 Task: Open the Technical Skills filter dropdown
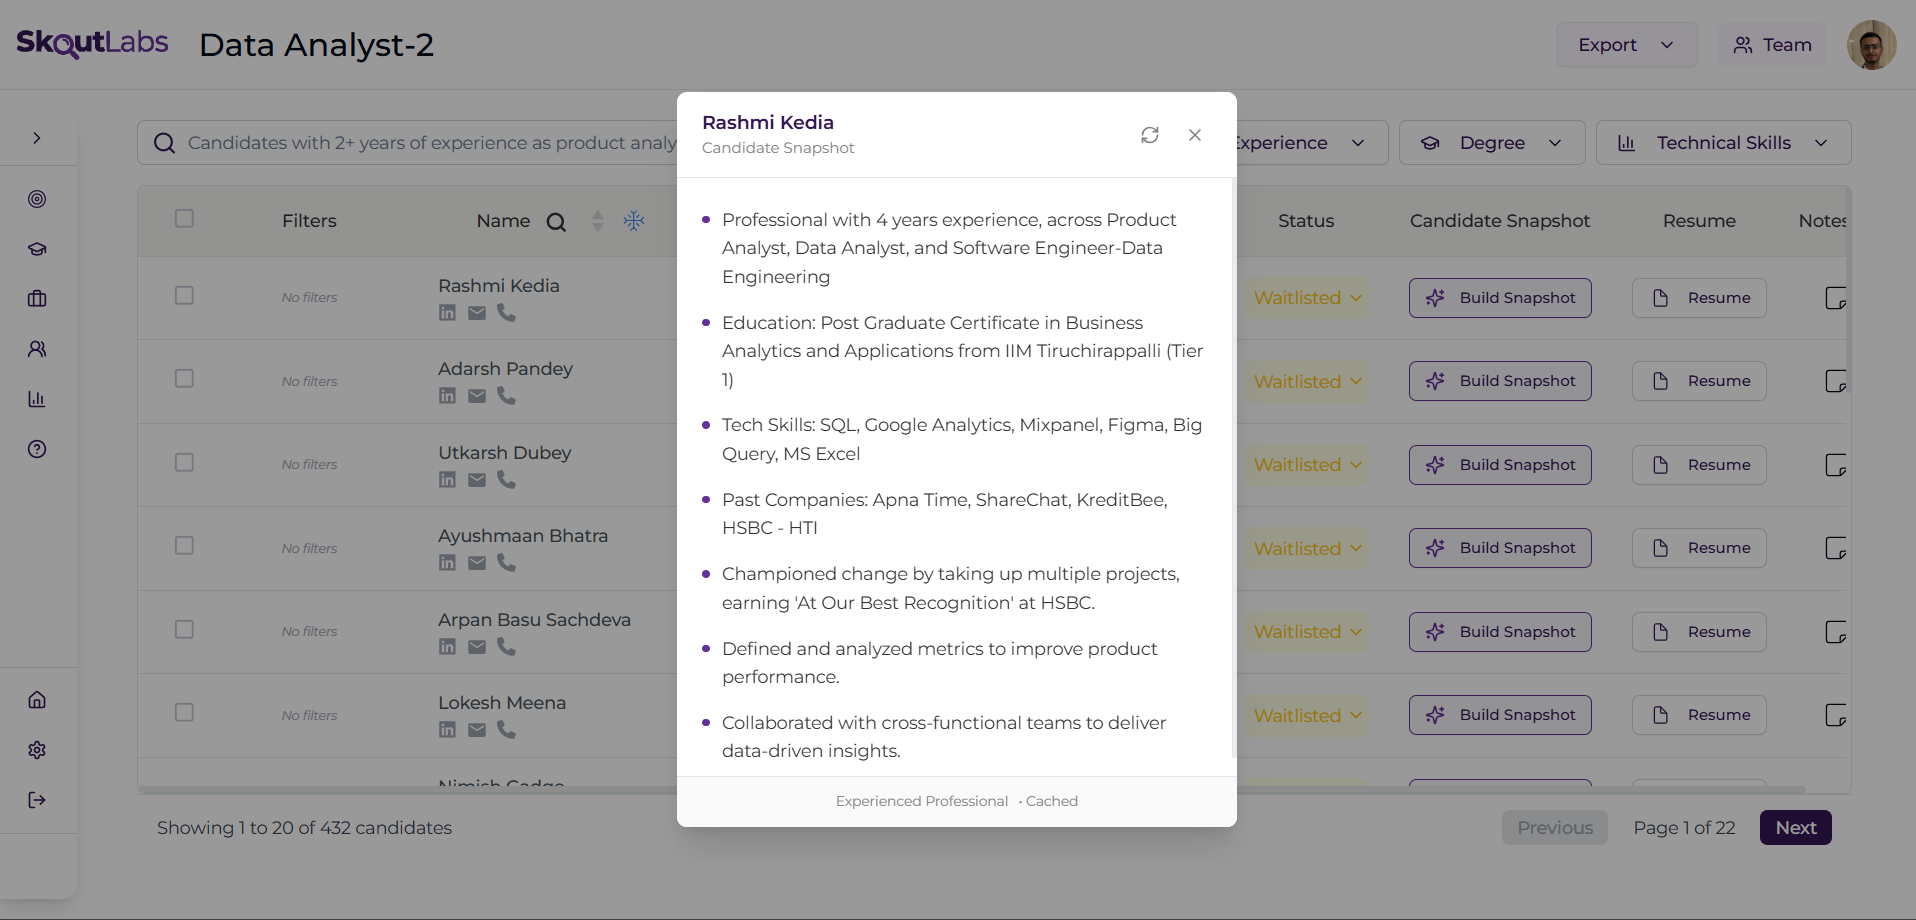pos(1724,143)
